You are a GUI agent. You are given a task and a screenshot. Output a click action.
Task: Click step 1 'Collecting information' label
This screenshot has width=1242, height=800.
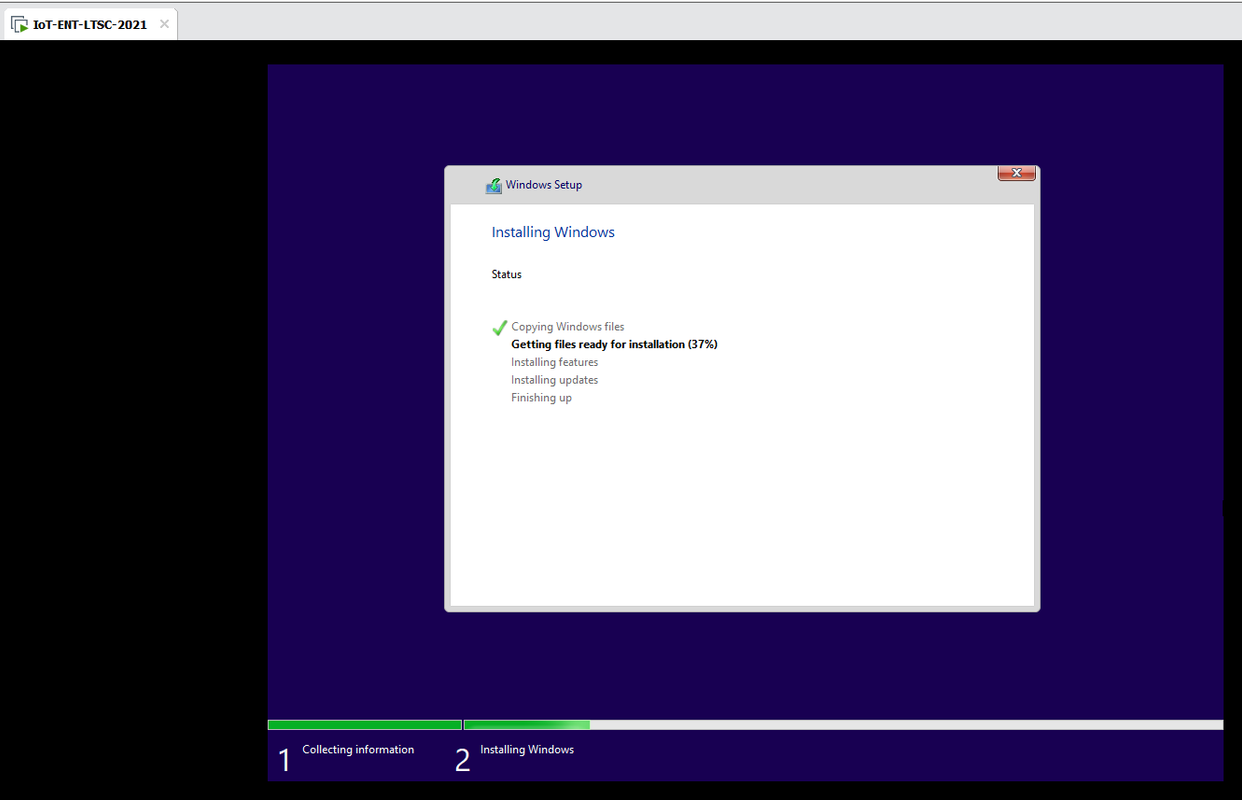pos(358,750)
